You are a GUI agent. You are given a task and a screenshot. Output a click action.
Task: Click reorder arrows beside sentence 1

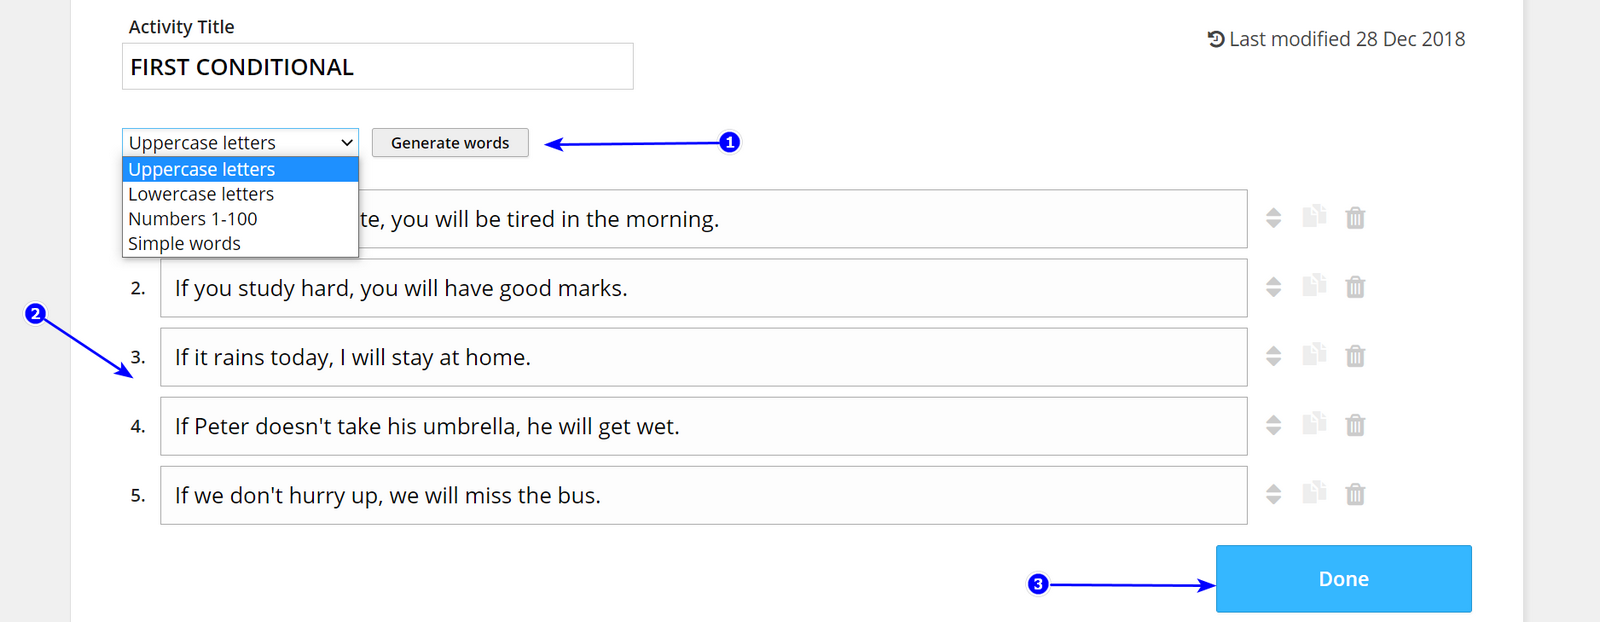(1273, 218)
